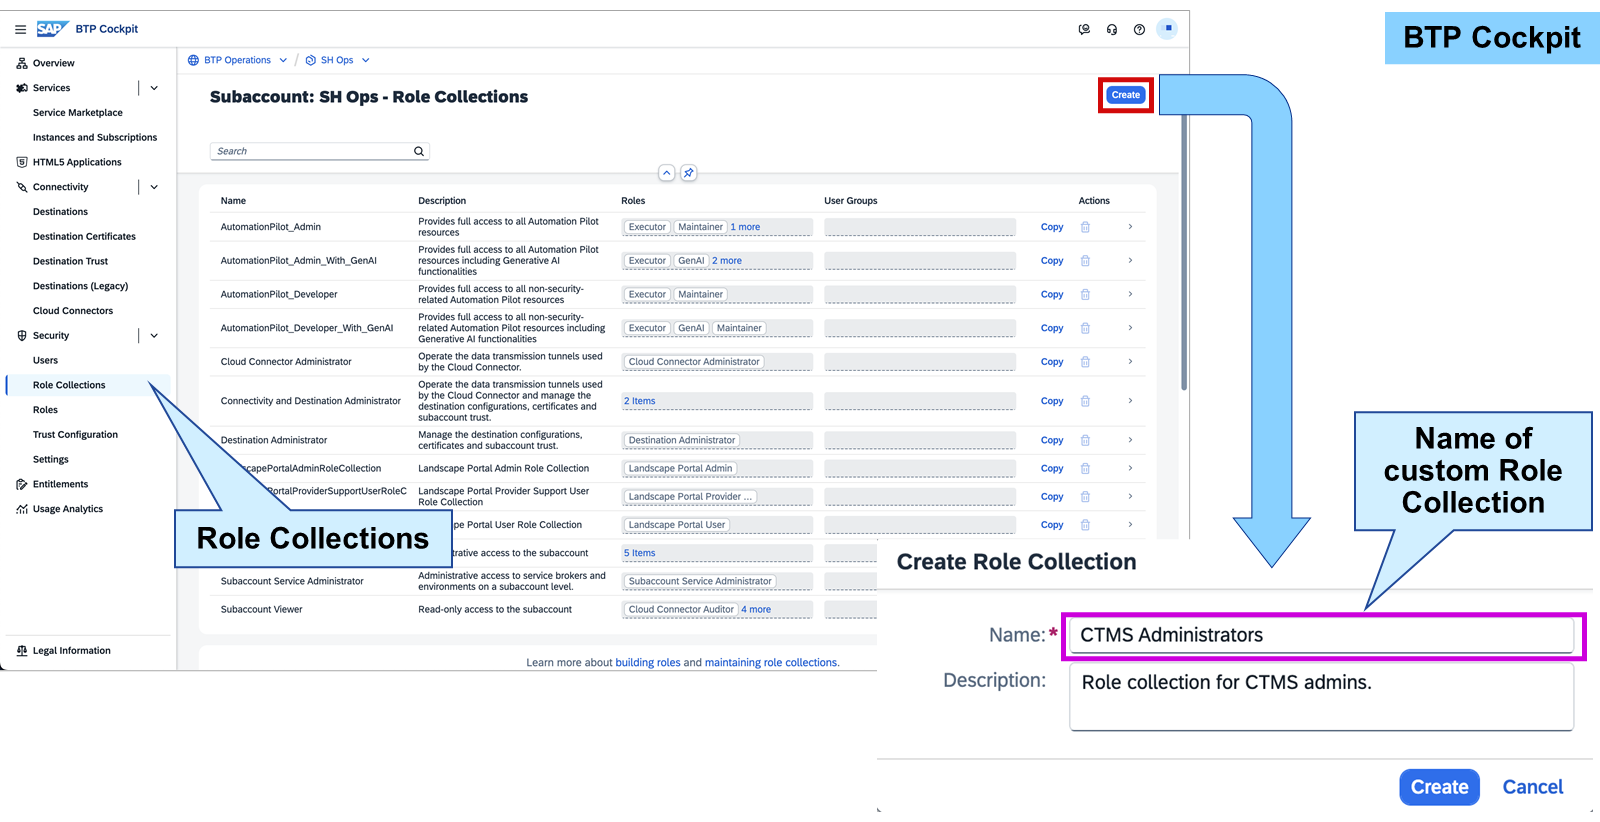Open '2 Items' roles for Connectivity and Destination Administrator

[640, 401]
